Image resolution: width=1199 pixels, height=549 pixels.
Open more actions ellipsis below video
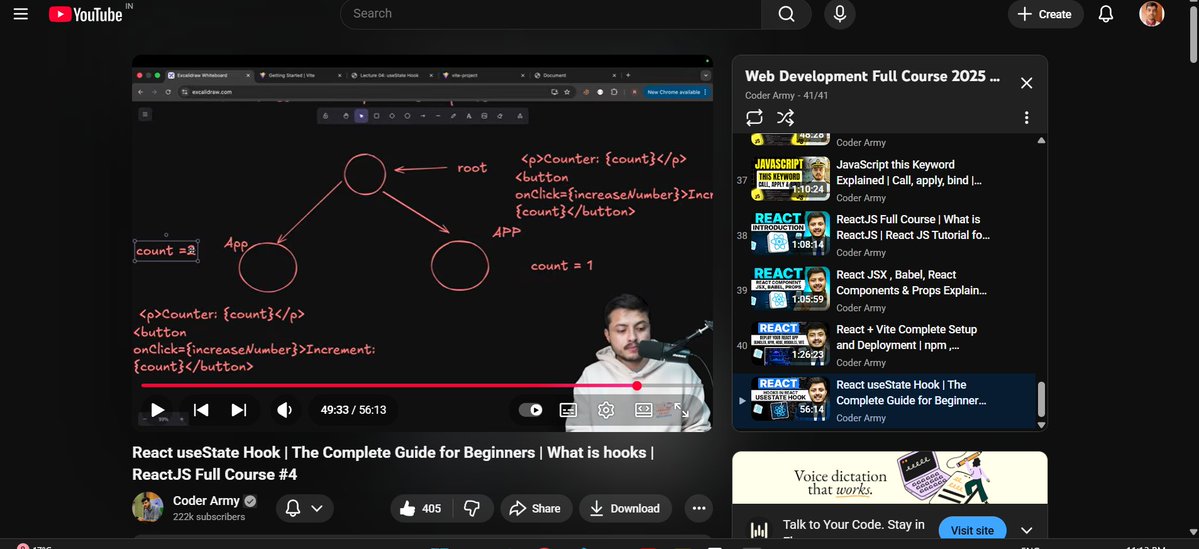tap(698, 508)
